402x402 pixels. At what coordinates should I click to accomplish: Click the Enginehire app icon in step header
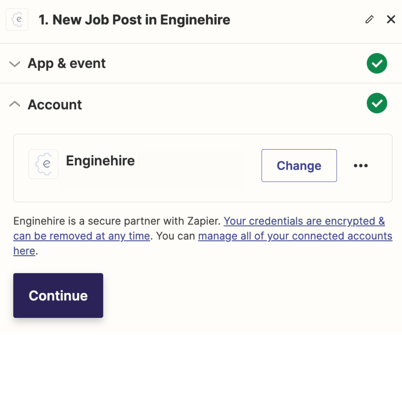point(17,19)
